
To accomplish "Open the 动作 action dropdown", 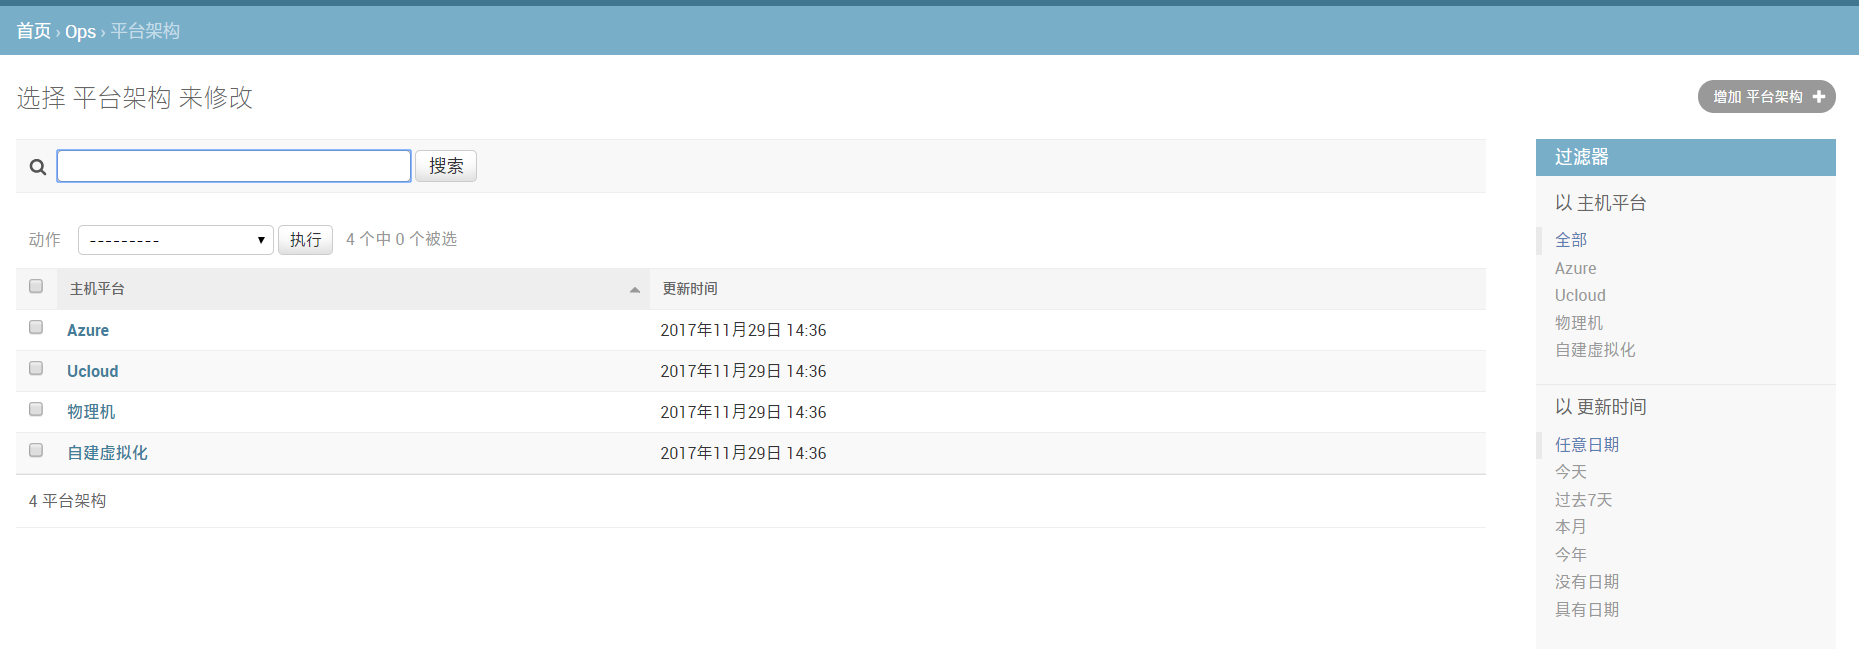I will tap(175, 240).
